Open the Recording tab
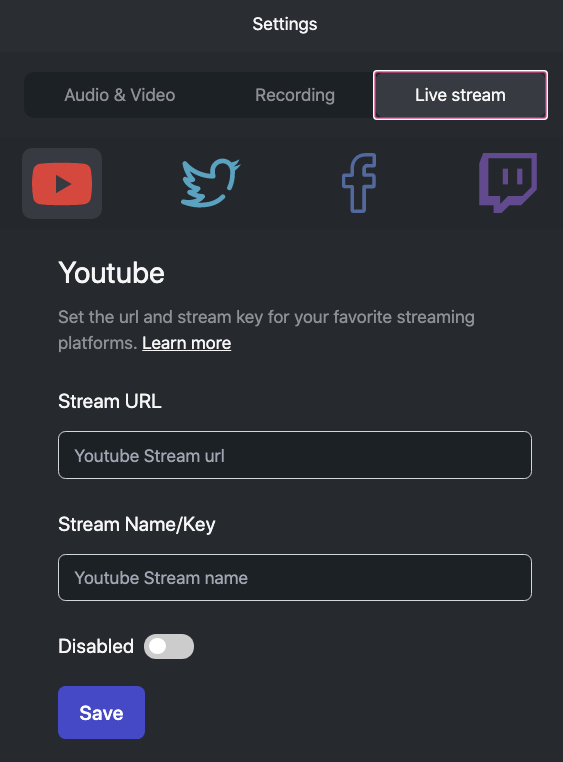Screen dimensions: 563x762 (295, 95)
